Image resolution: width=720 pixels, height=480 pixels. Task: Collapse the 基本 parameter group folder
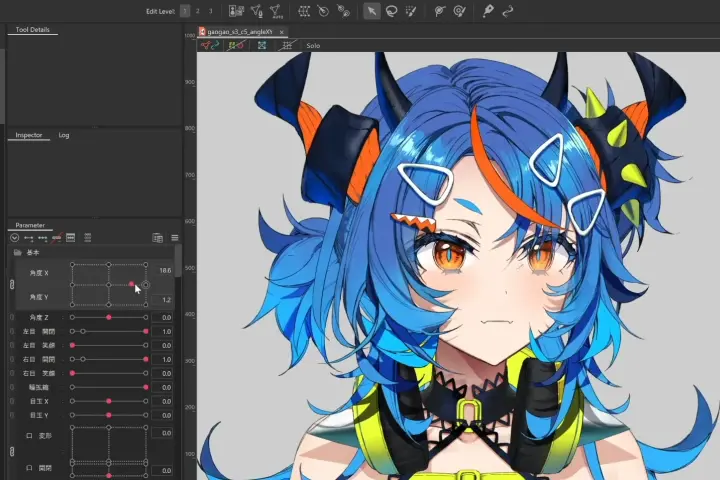pyautogui.click(x=18, y=253)
